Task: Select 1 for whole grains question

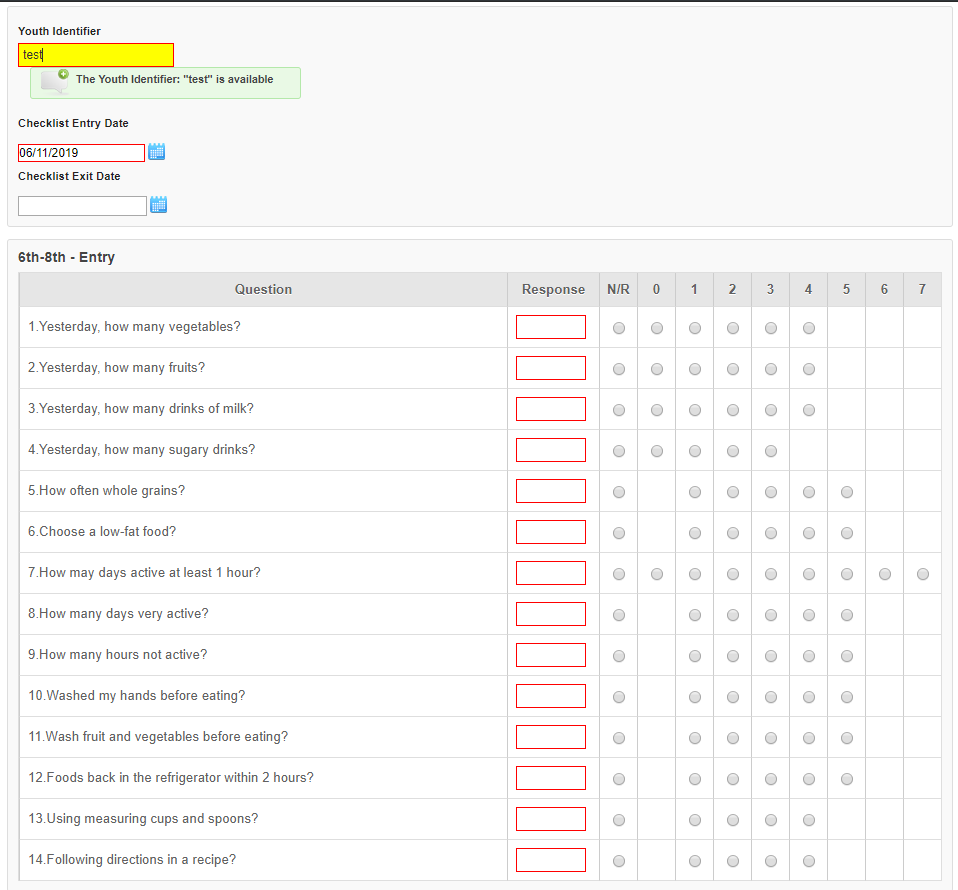Action: click(695, 492)
